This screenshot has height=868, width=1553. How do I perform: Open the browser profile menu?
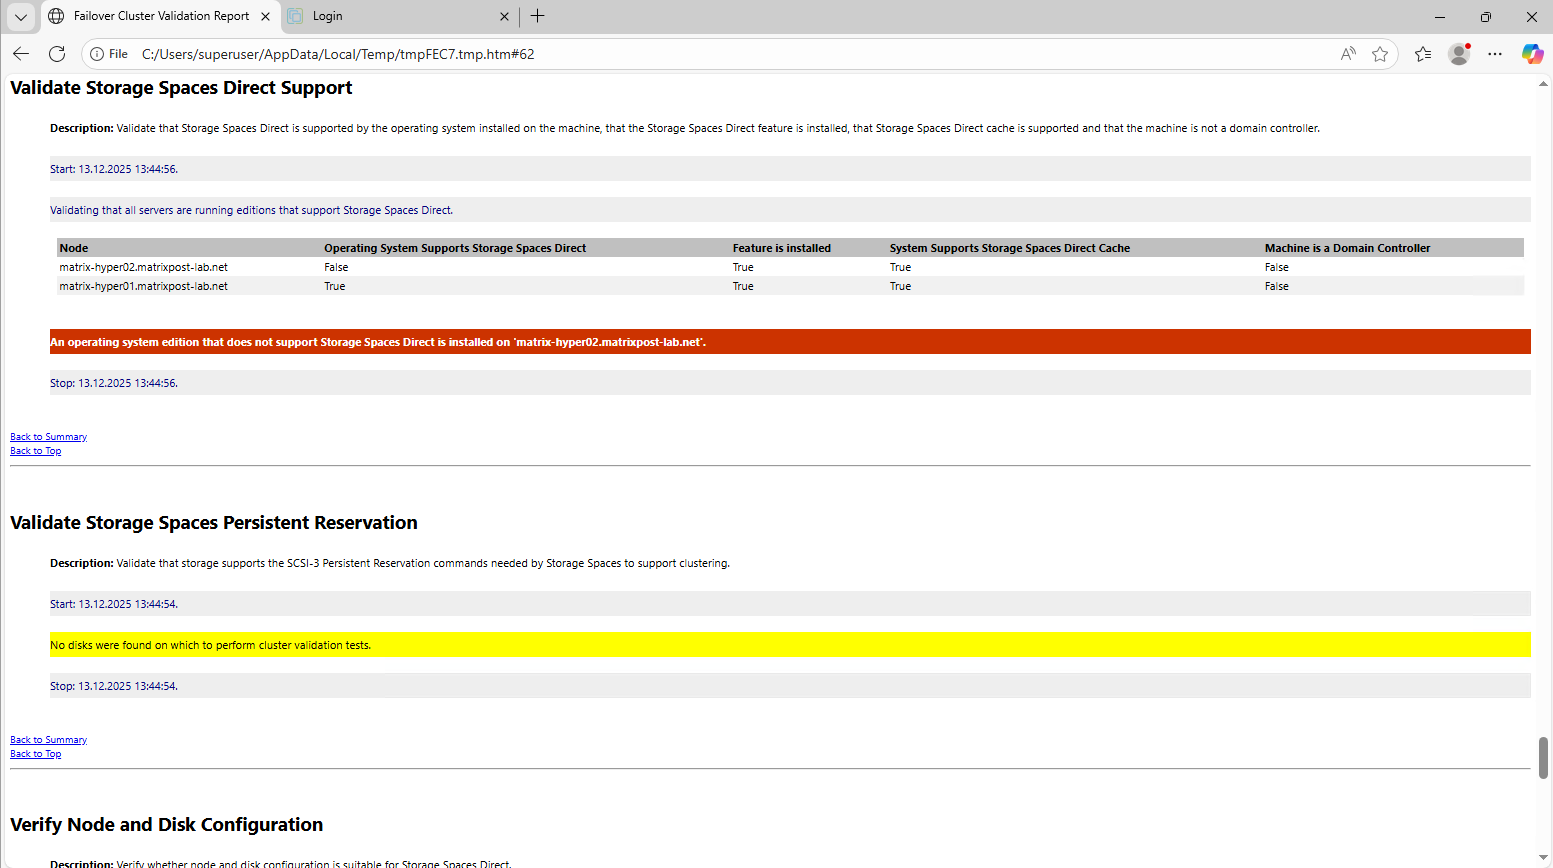tap(1459, 54)
